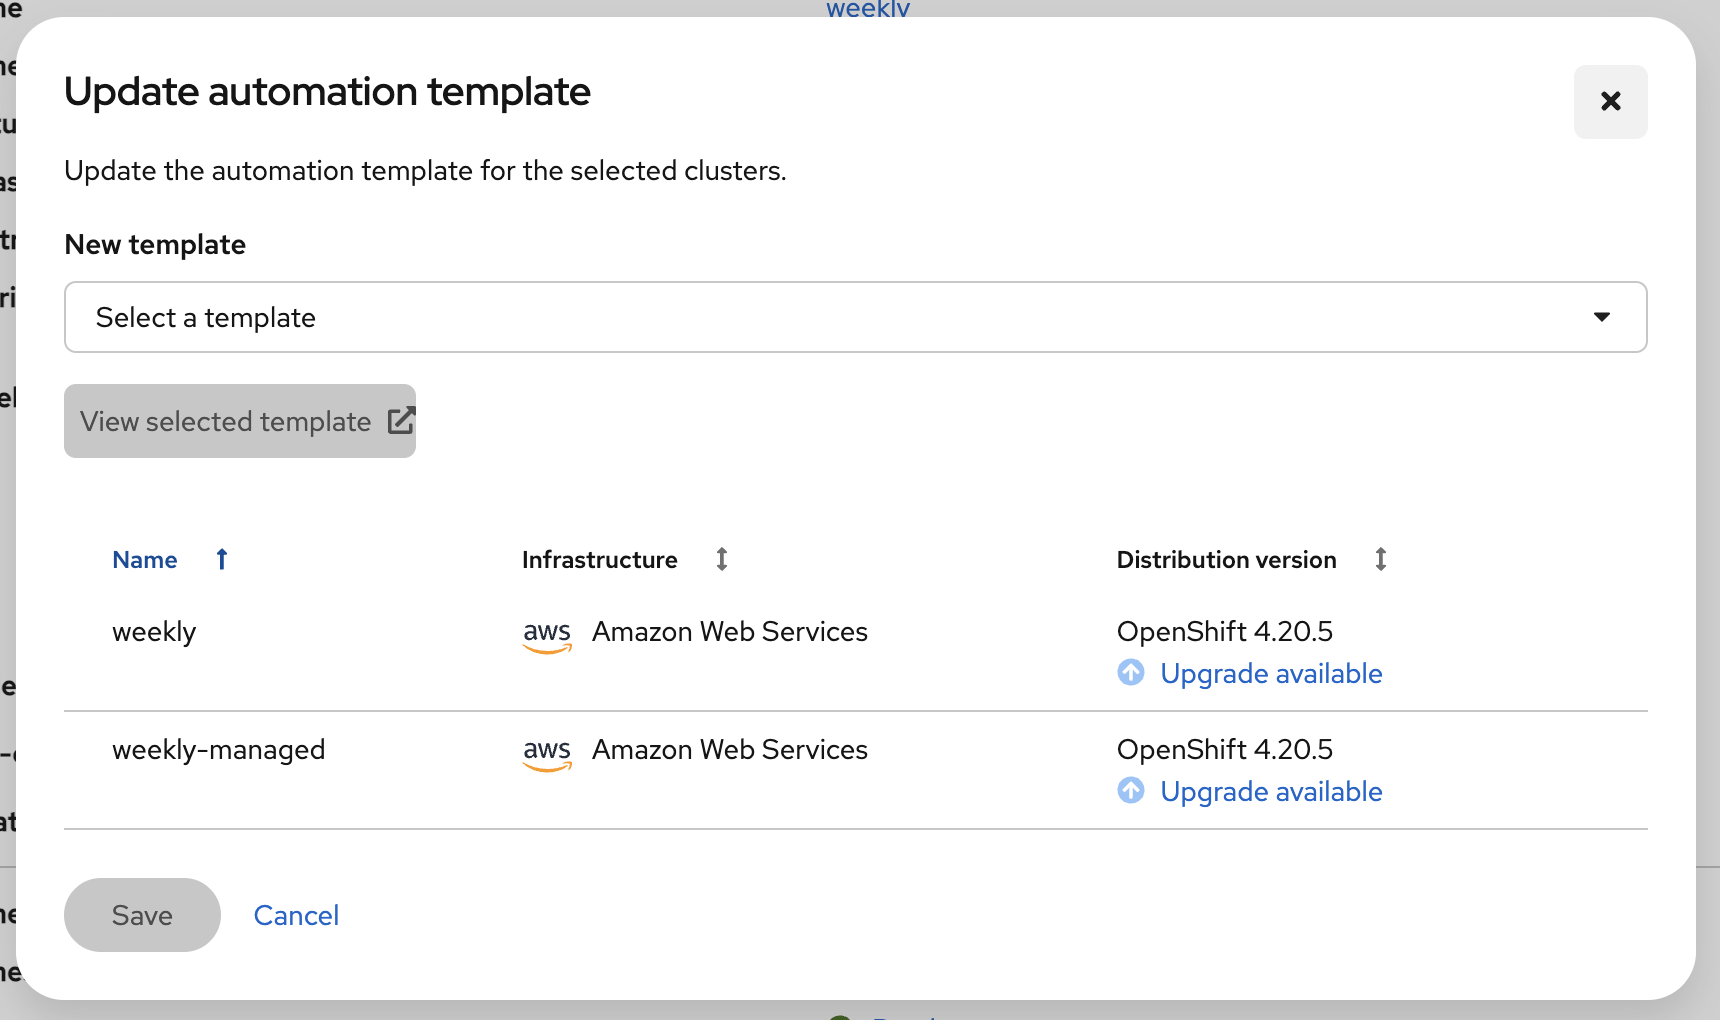Screen dimensions: 1720x1020
Task: Select the weekly-managed cluster name cell
Action: click(218, 750)
